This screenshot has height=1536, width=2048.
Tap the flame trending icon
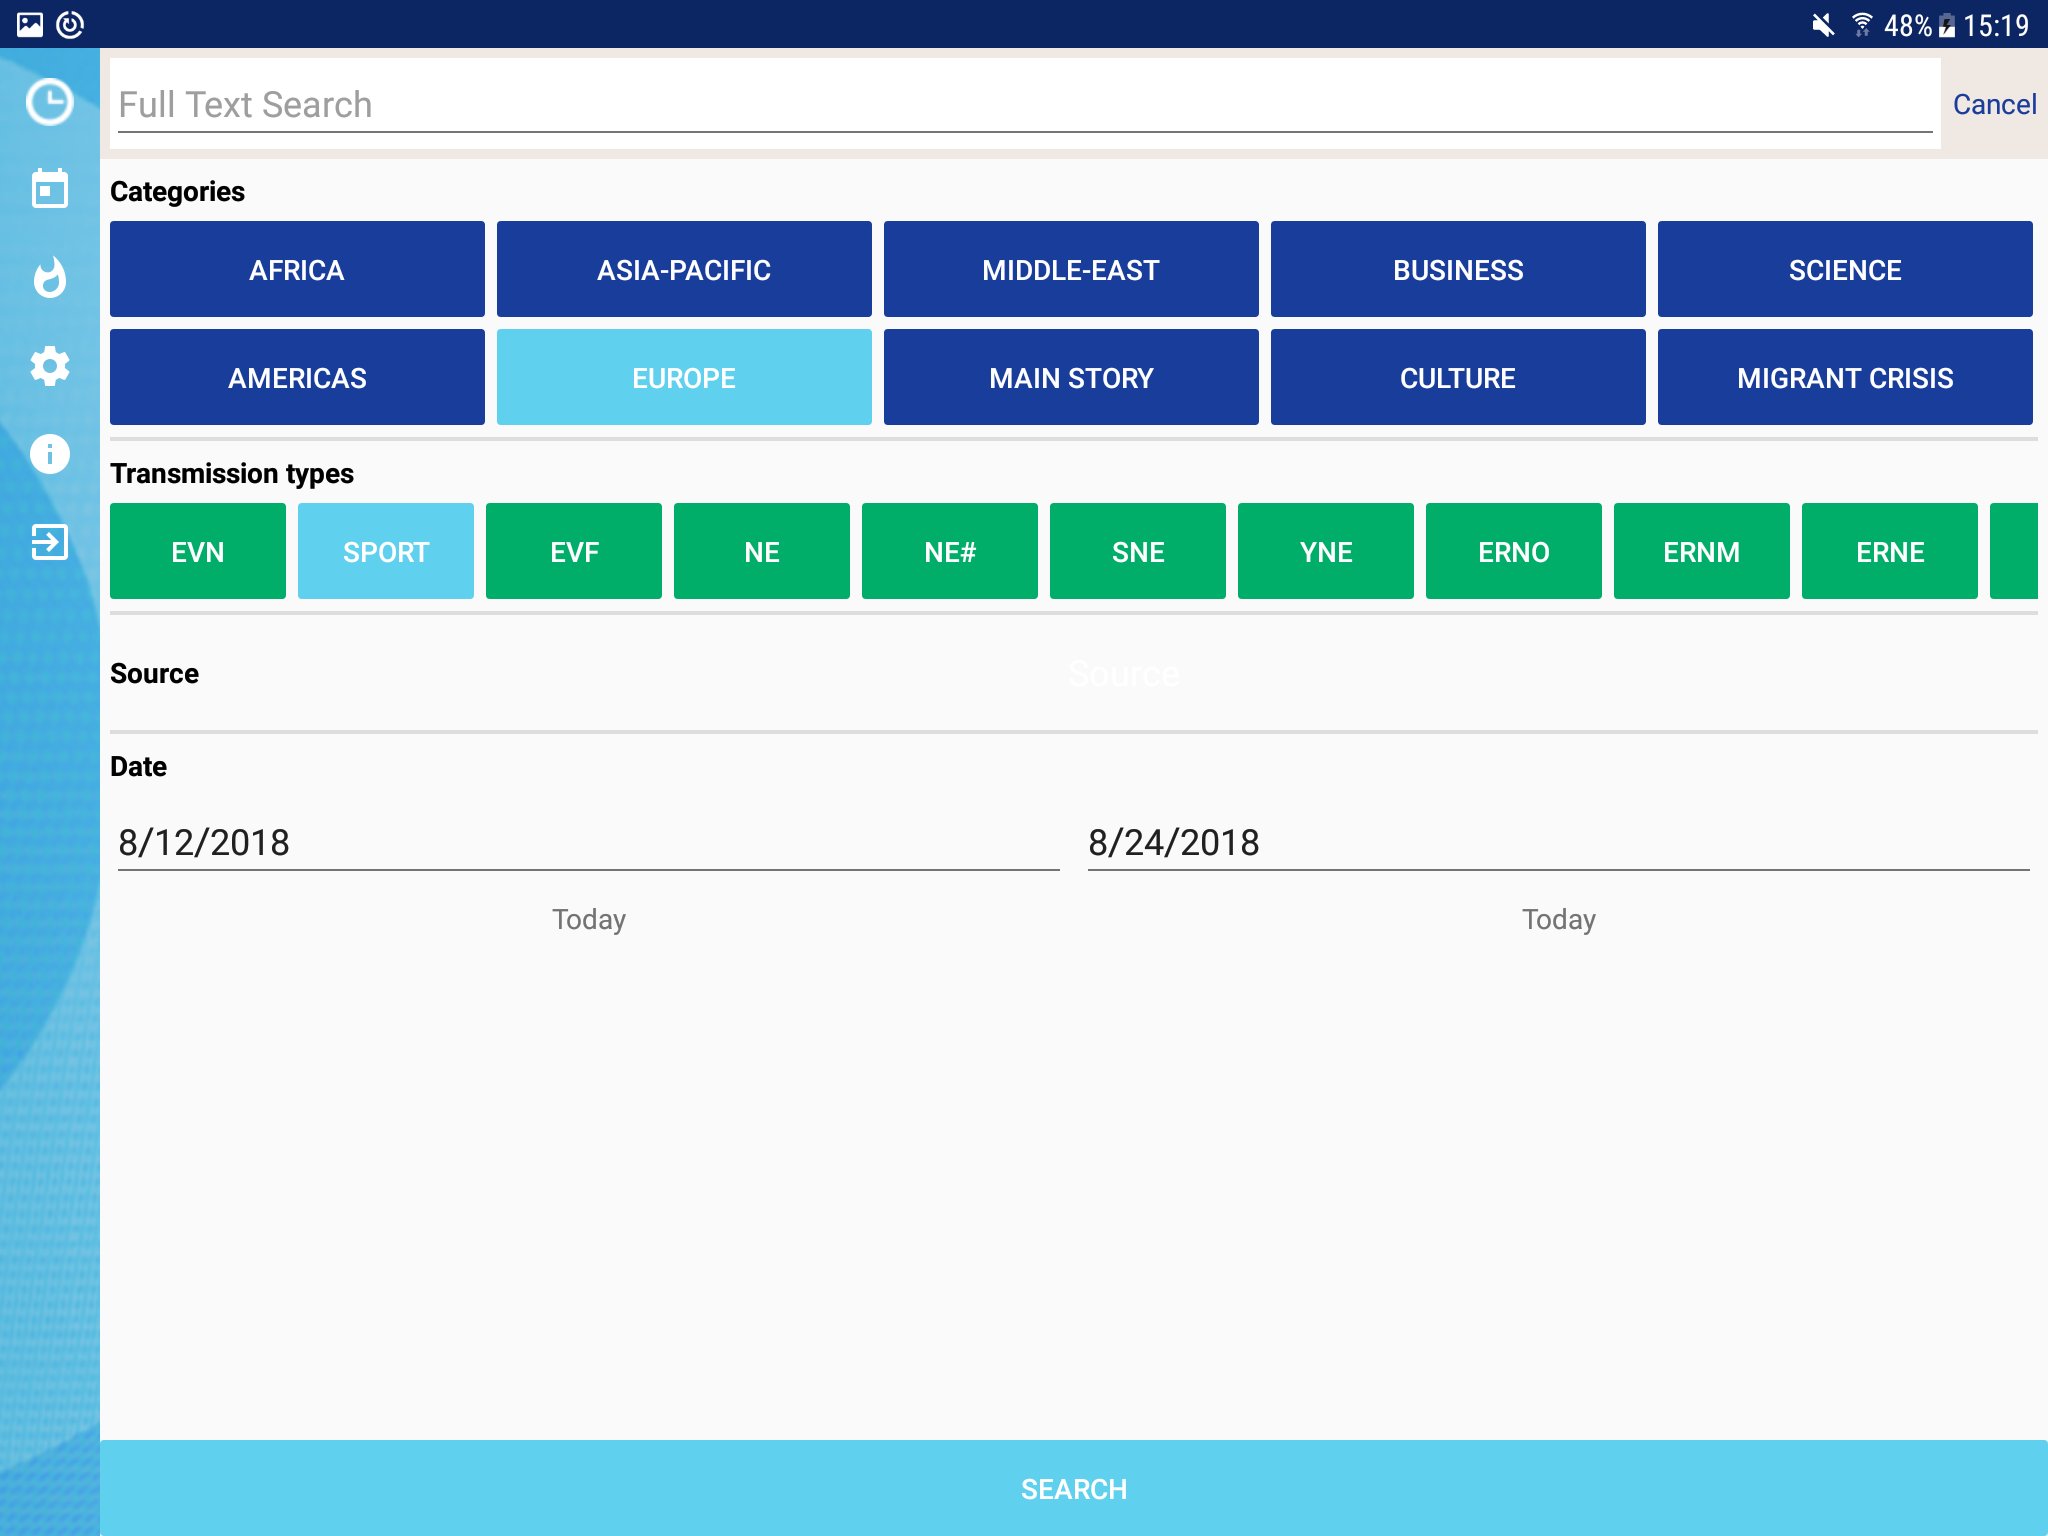point(49,278)
